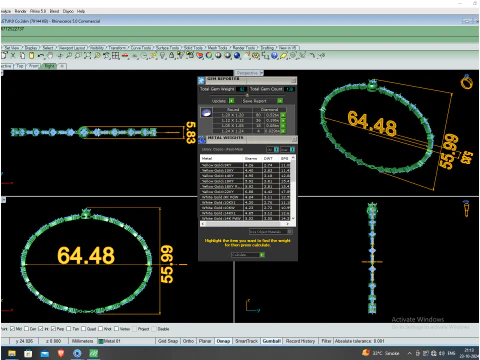Toggle Ortho mode in status bar
Image resolution: width=480 pixels, height=360 pixels.
(188, 341)
